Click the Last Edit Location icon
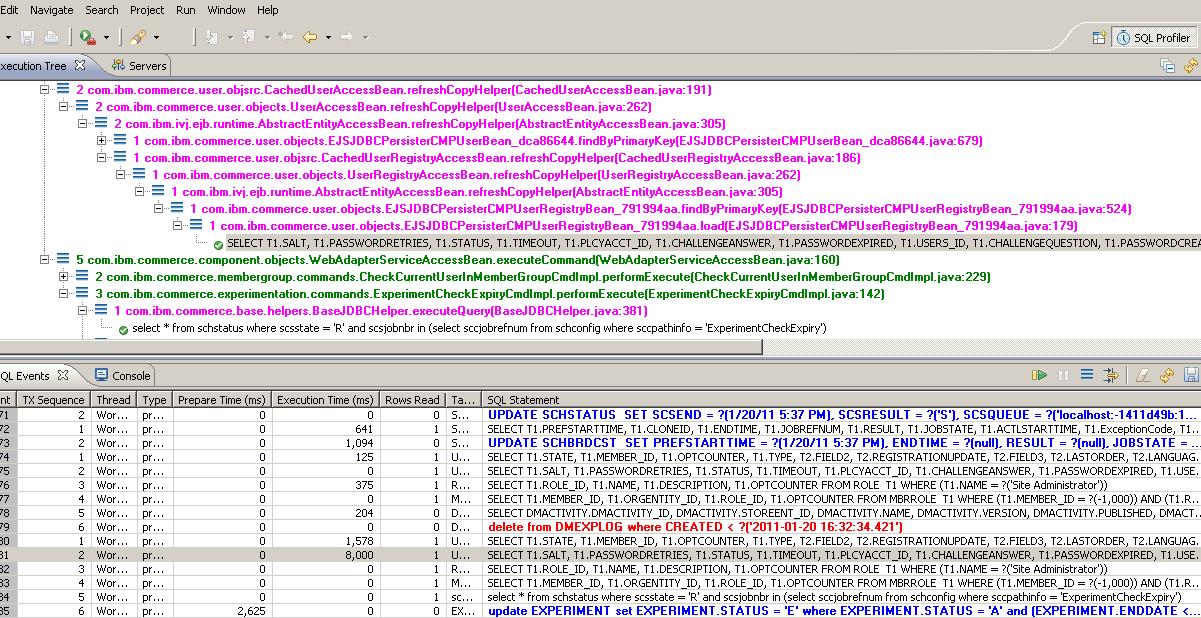 pyautogui.click(x=286, y=37)
